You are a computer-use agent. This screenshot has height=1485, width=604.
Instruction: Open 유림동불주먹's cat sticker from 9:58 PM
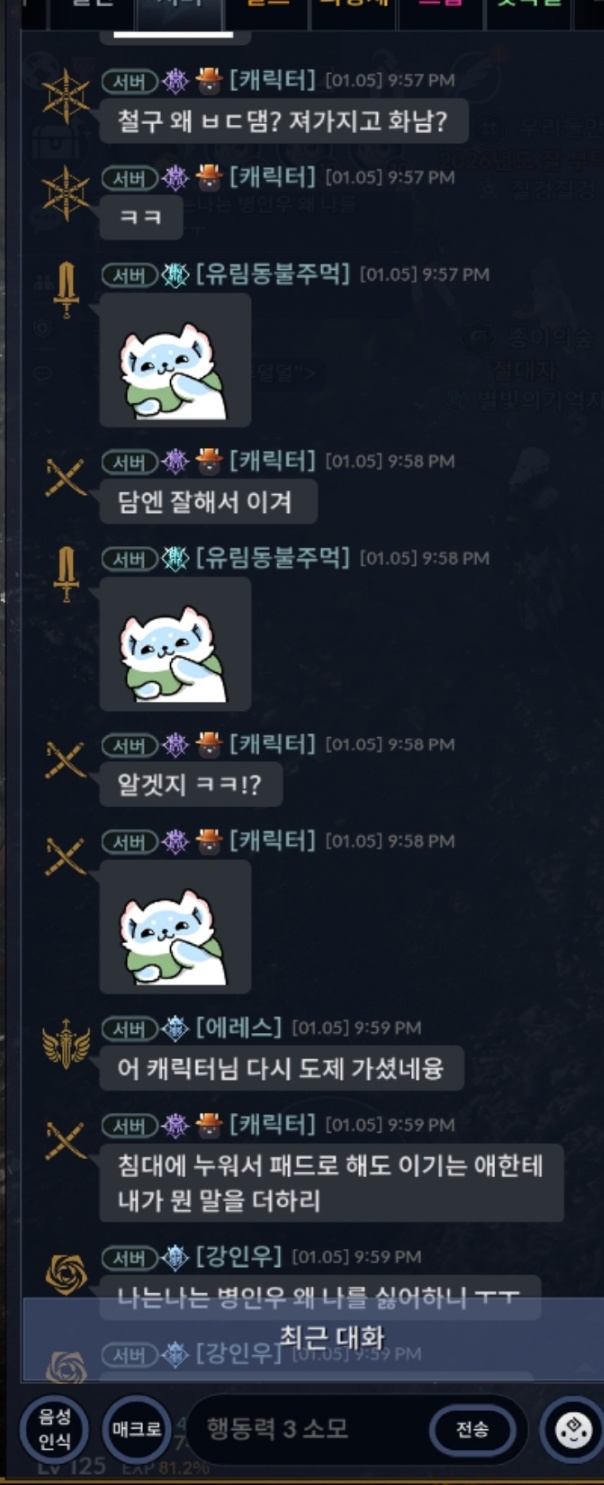pos(175,643)
